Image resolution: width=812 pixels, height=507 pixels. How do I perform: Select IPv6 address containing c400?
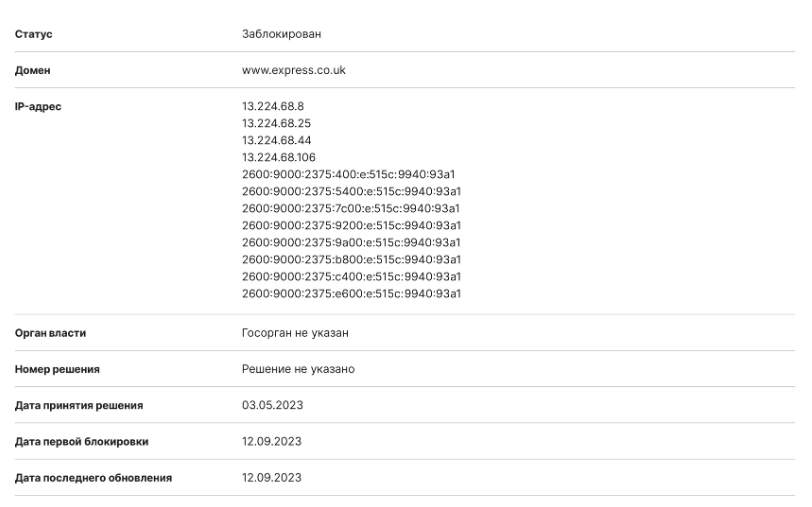pyautogui.click(x=352, y=277)
